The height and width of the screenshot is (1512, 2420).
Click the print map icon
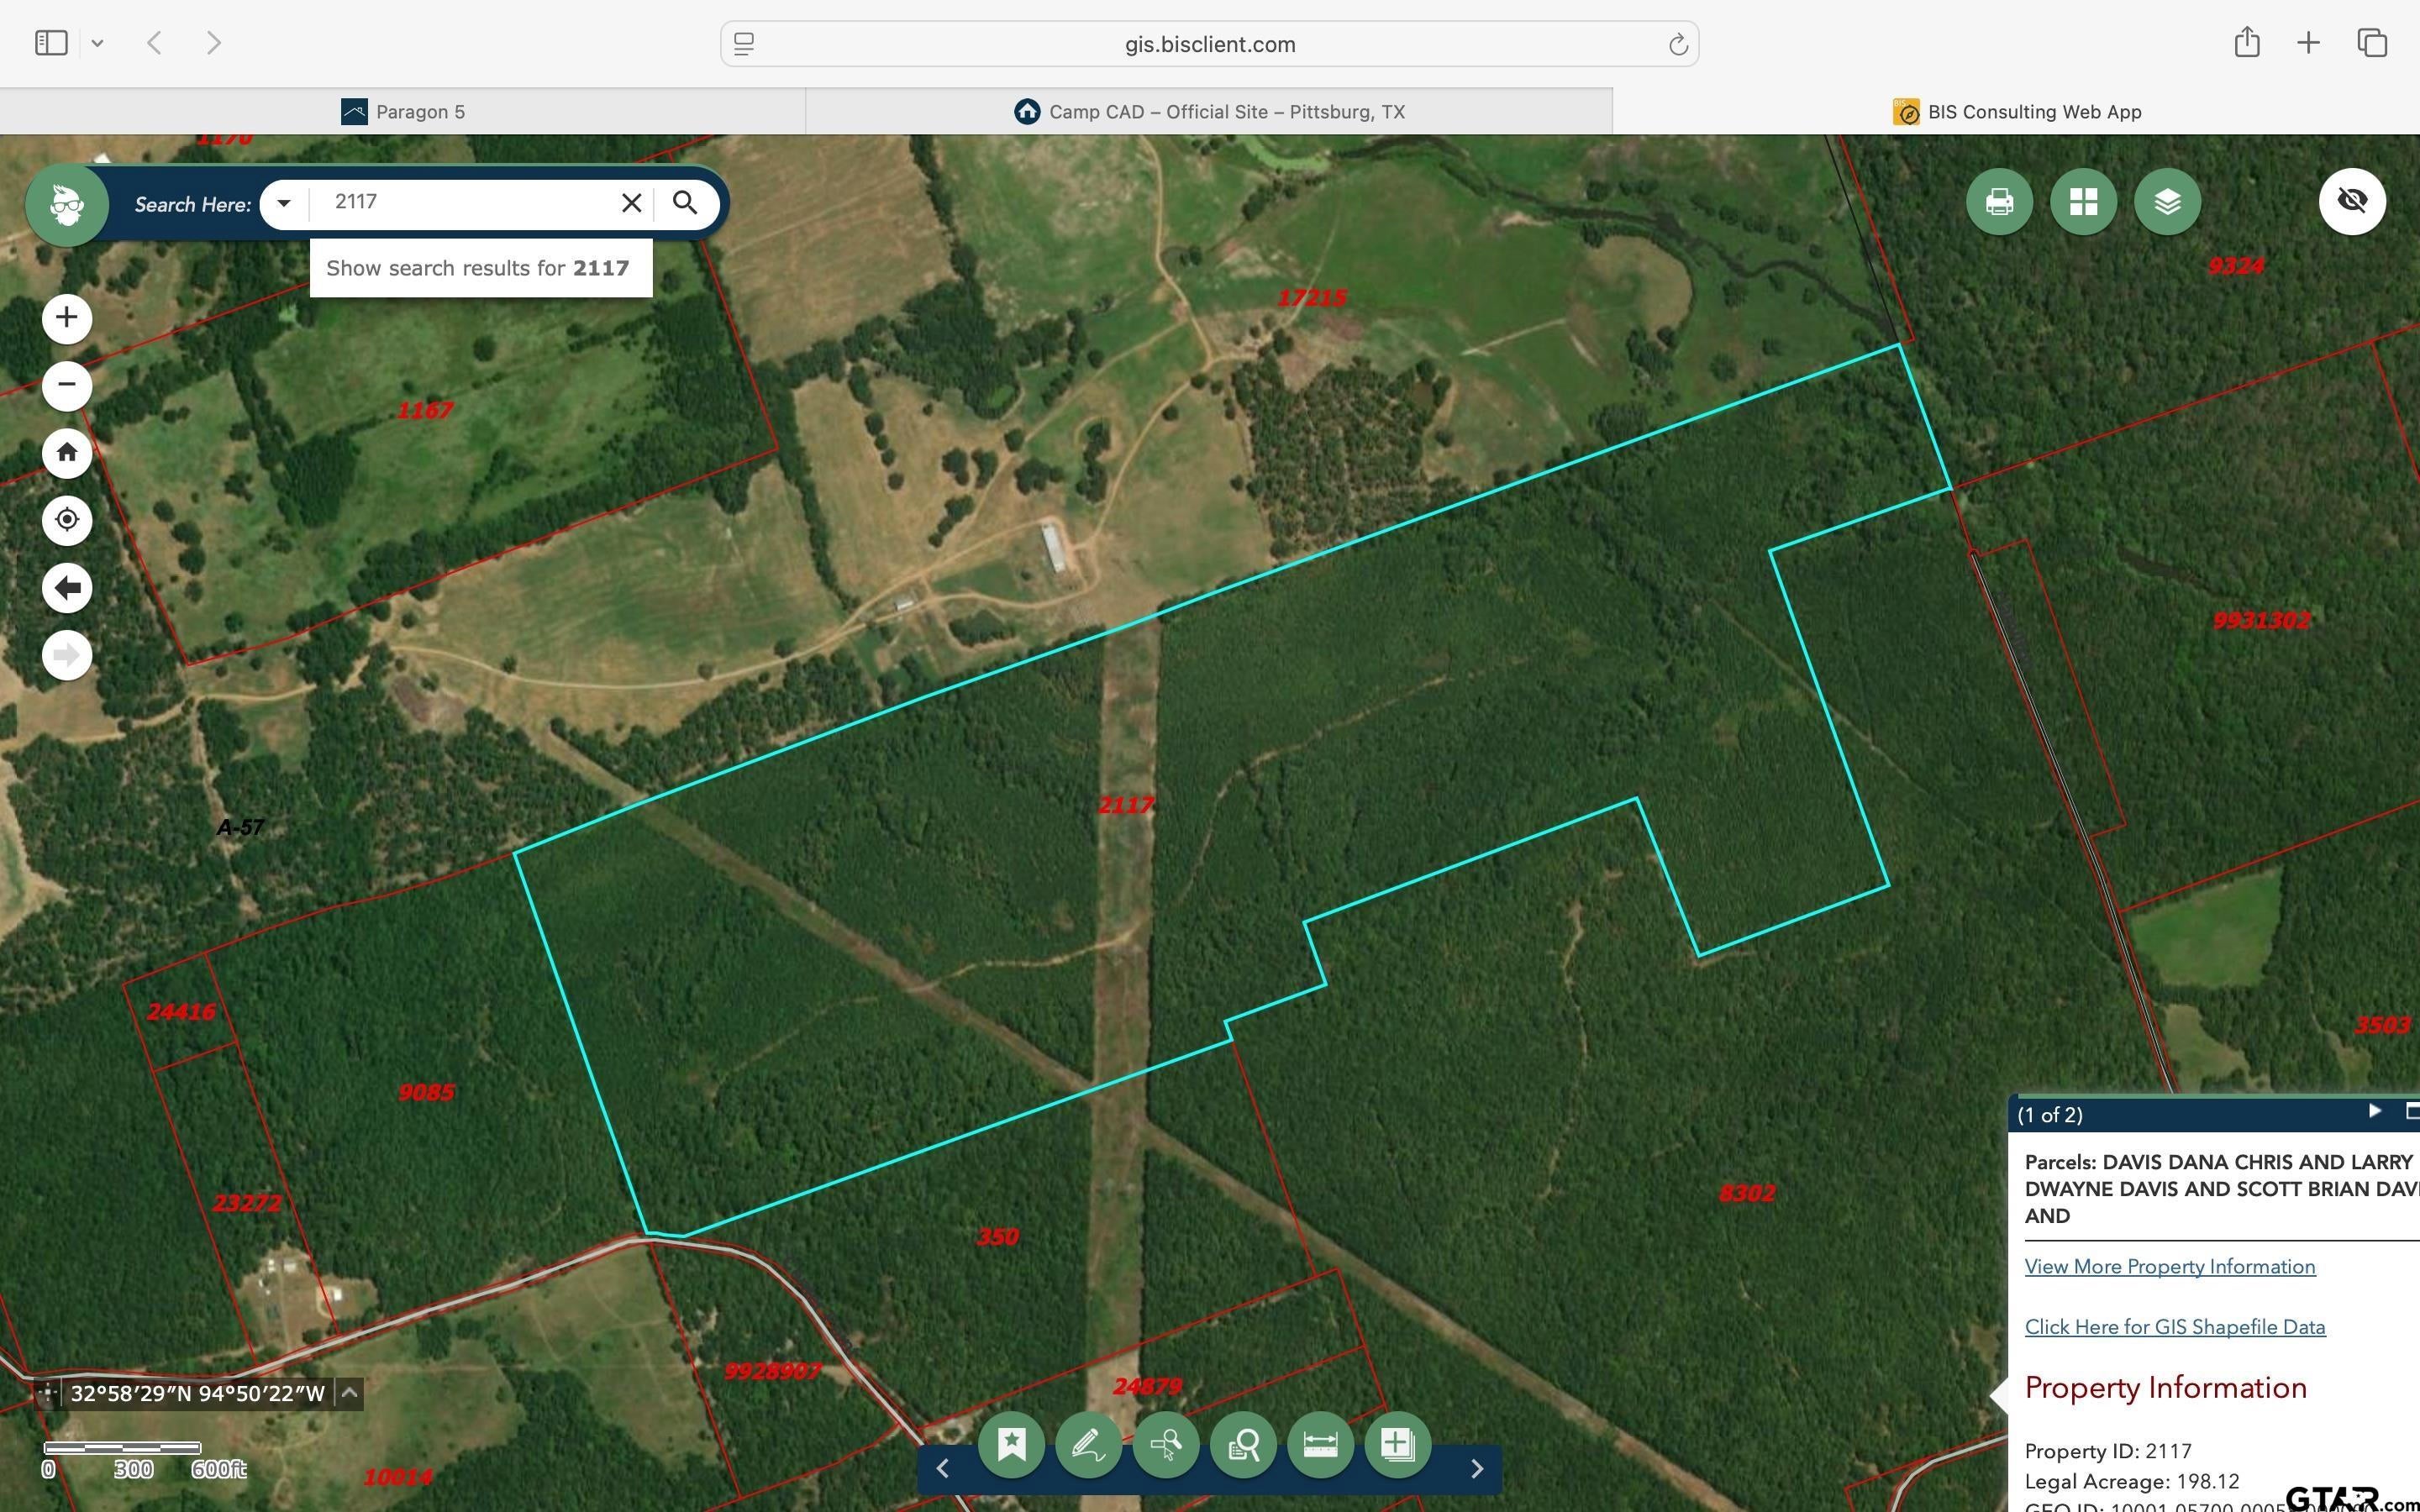[x=1999, y=202]
